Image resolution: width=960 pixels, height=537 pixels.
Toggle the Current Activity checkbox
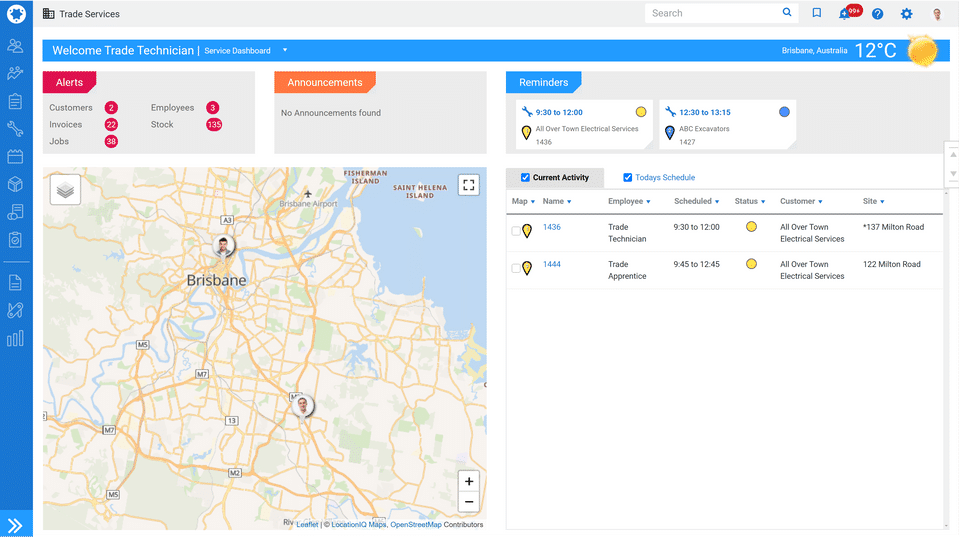525,178
